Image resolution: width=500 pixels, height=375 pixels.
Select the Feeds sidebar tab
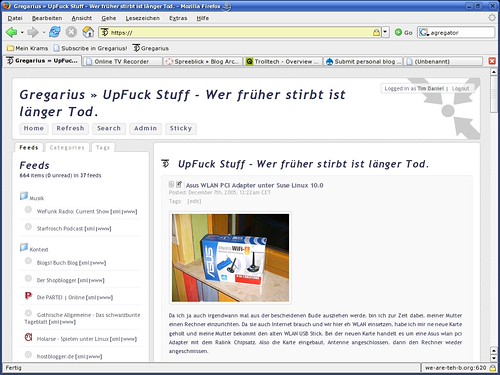click(x=29, y=147)
